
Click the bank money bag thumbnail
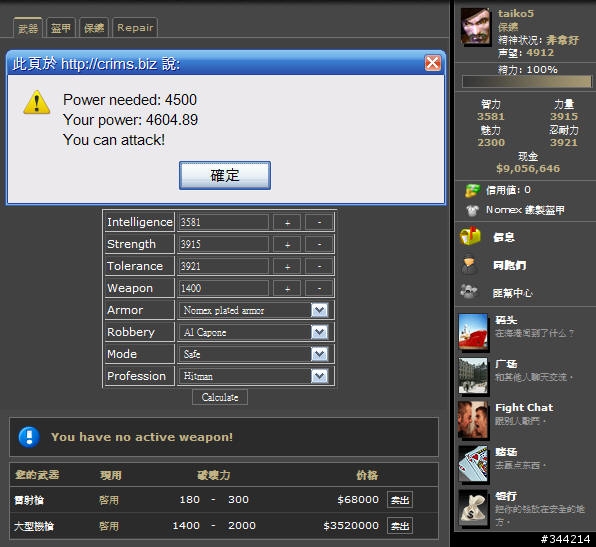click(473, 508)
